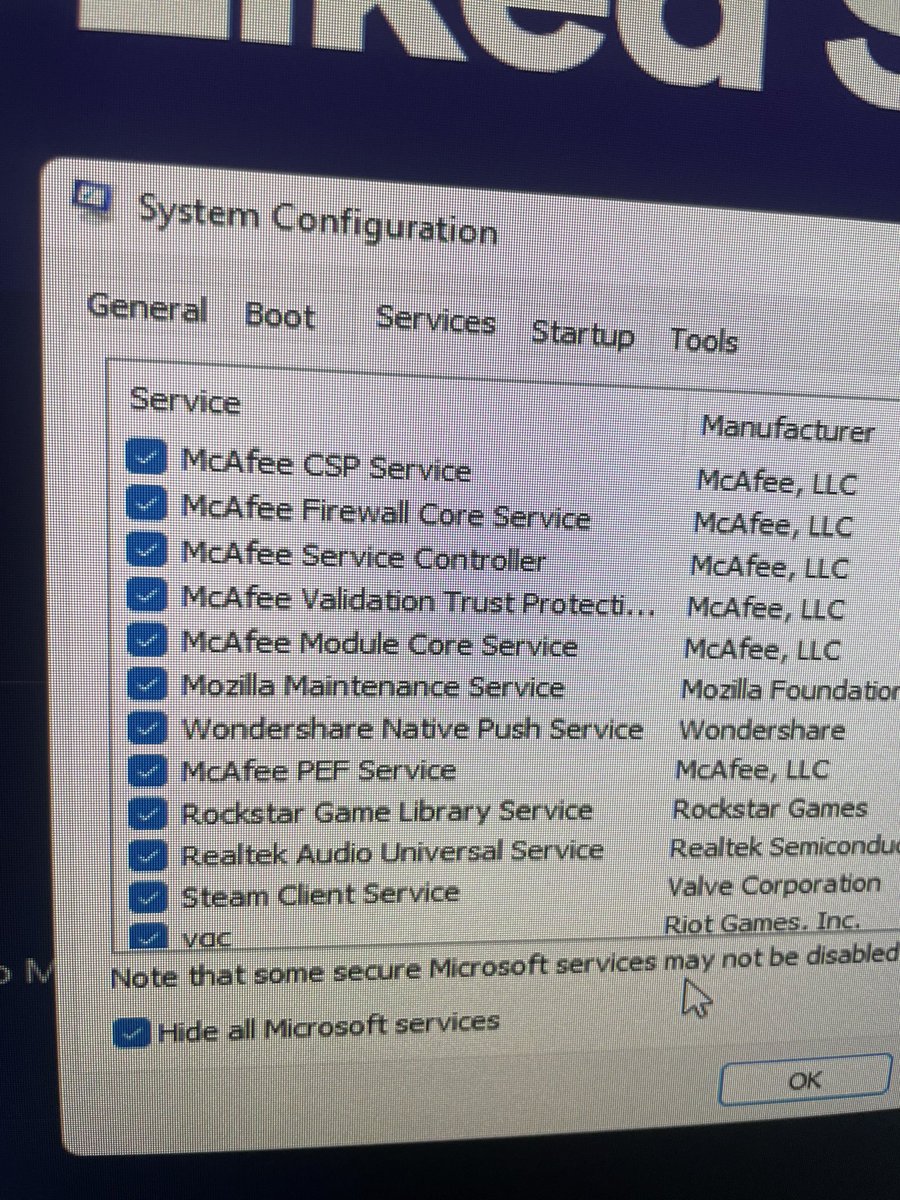This screenshot has width=900, height=1200.
Task: Select Wondershare Native Push Service text
Action: coord(411,729)
